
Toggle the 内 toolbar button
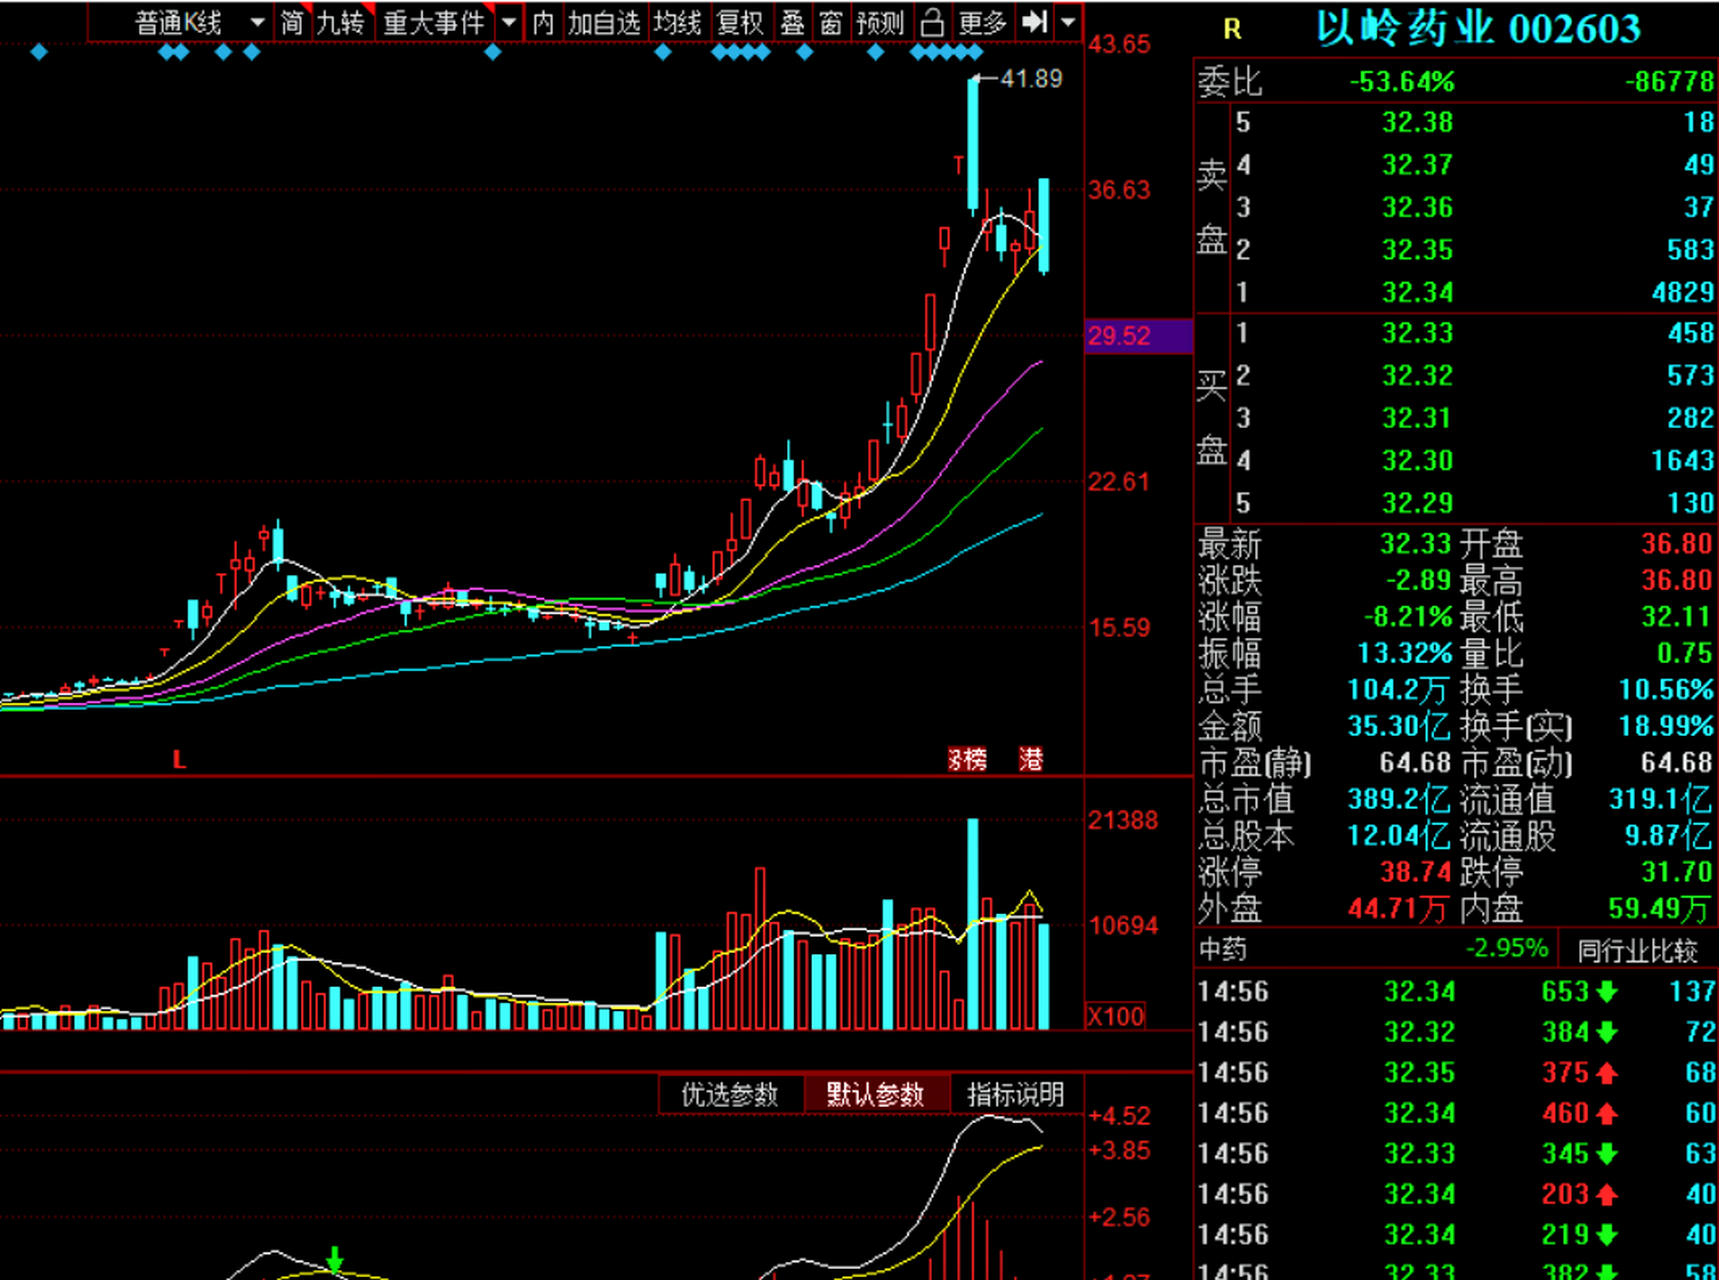pos(543,22)
